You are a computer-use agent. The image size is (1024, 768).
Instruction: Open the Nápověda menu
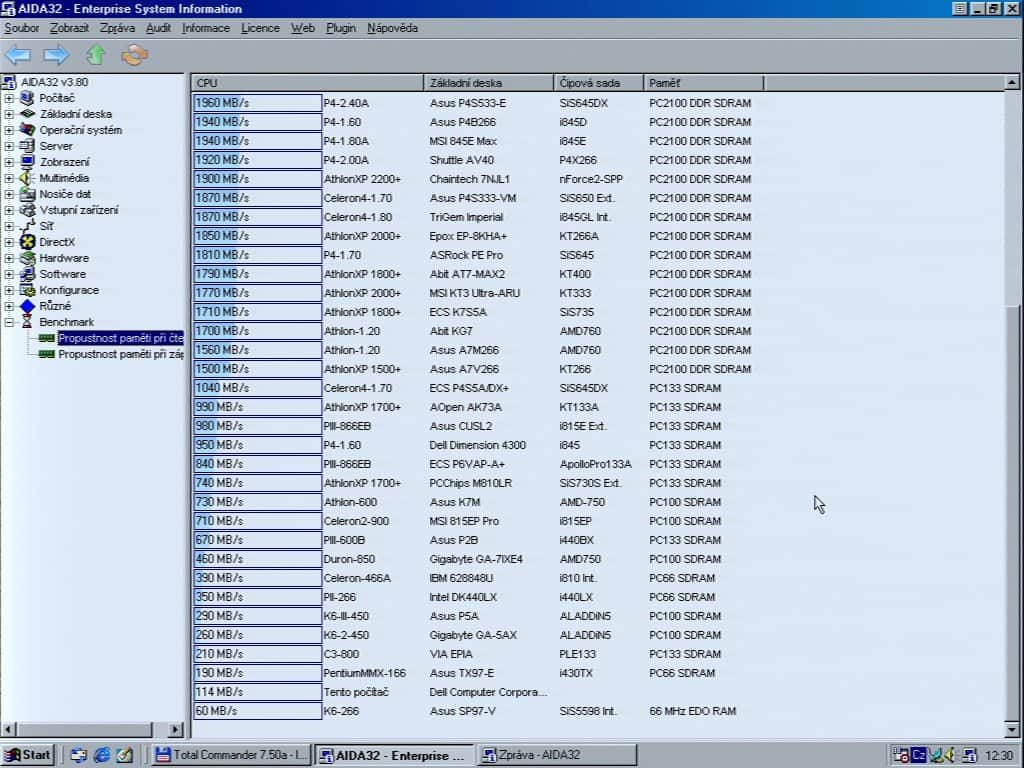coord(392,28)
